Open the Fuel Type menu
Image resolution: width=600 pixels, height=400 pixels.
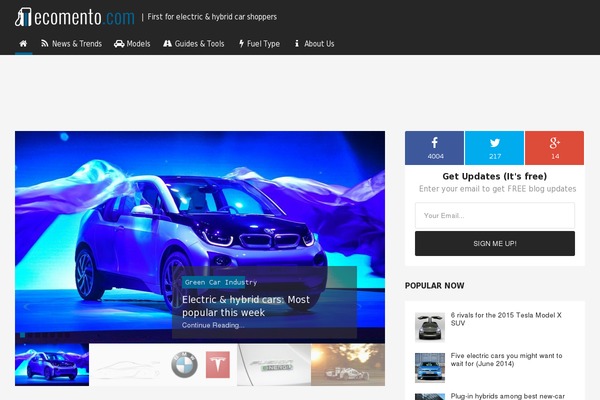259,44
